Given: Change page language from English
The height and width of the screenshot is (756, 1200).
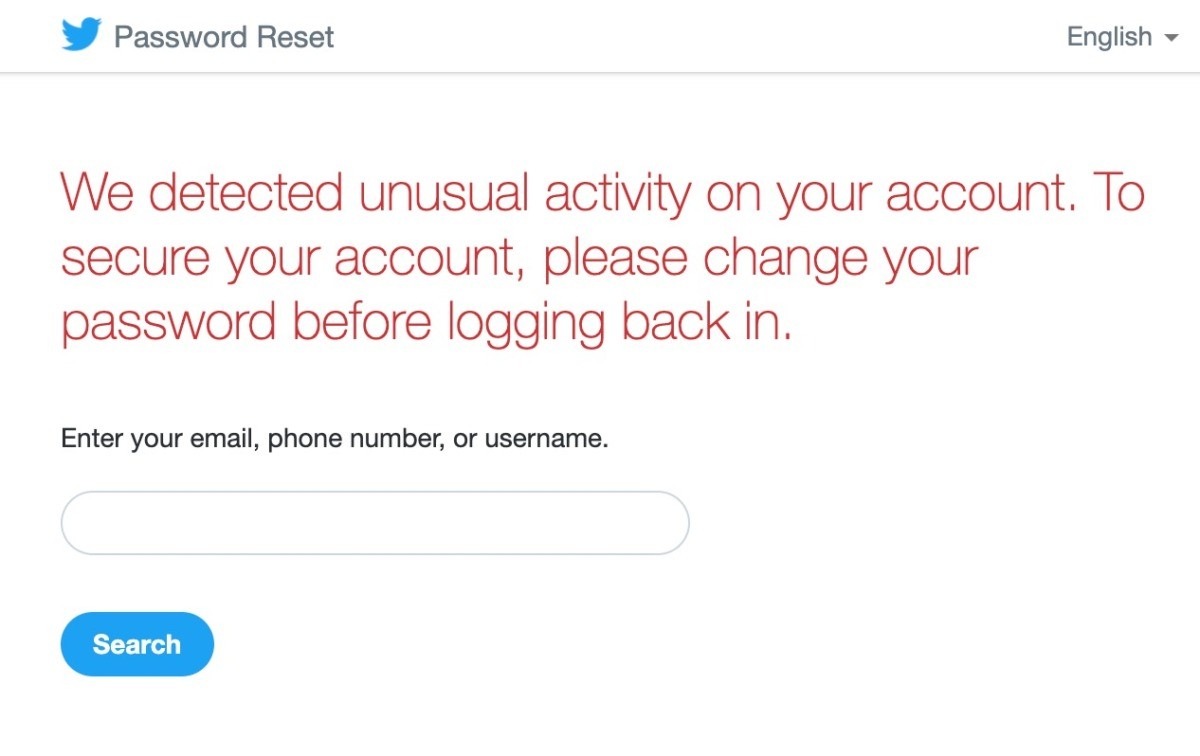Looking at the screenshot, I should (1122, 37).
